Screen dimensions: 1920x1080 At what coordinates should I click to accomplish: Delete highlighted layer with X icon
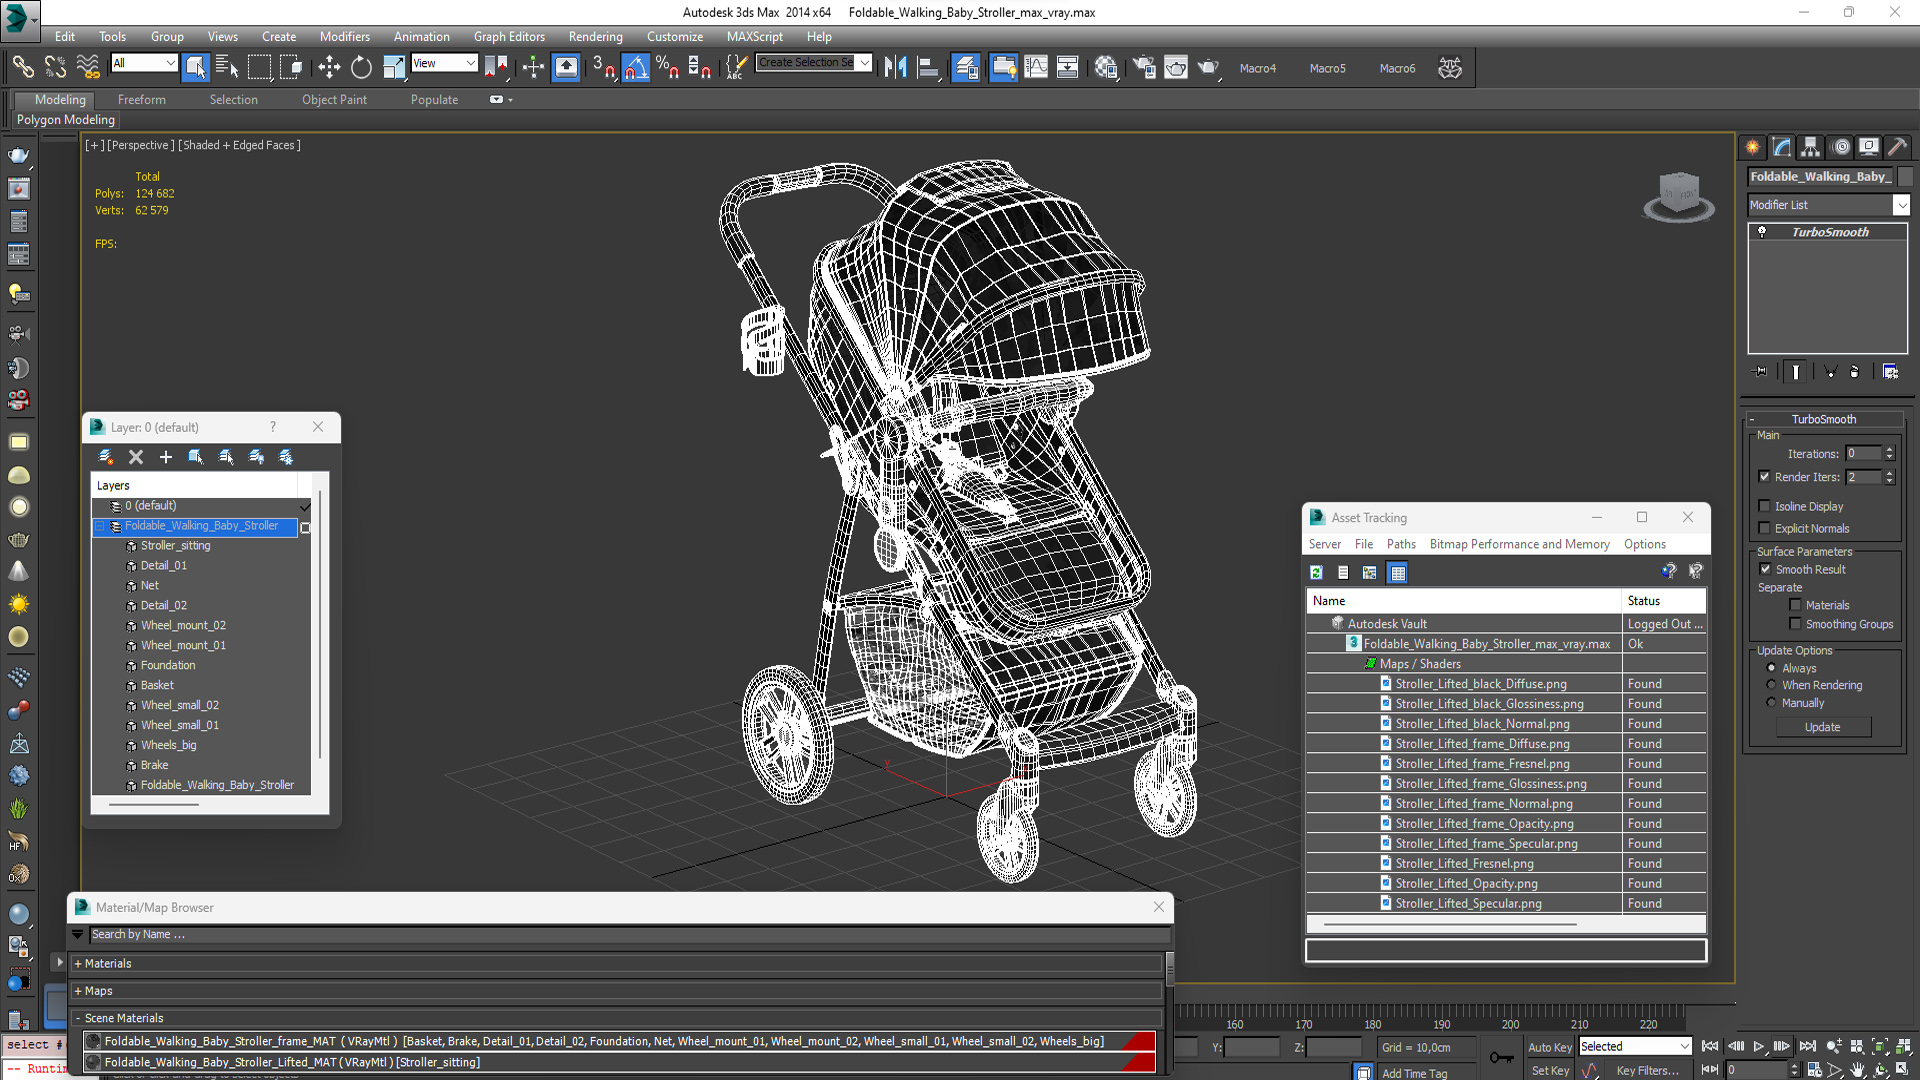point(136,457)
